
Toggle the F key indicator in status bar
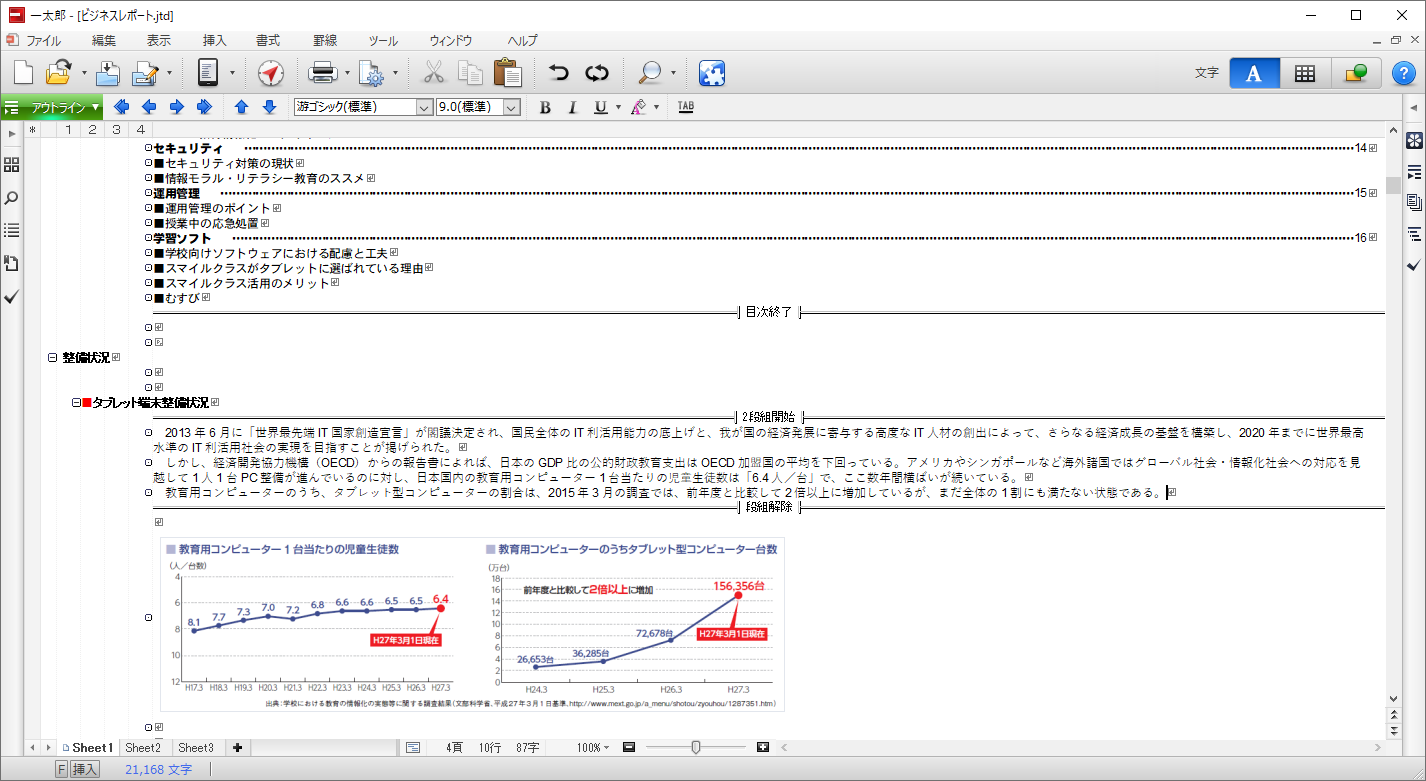pos(61,769)
